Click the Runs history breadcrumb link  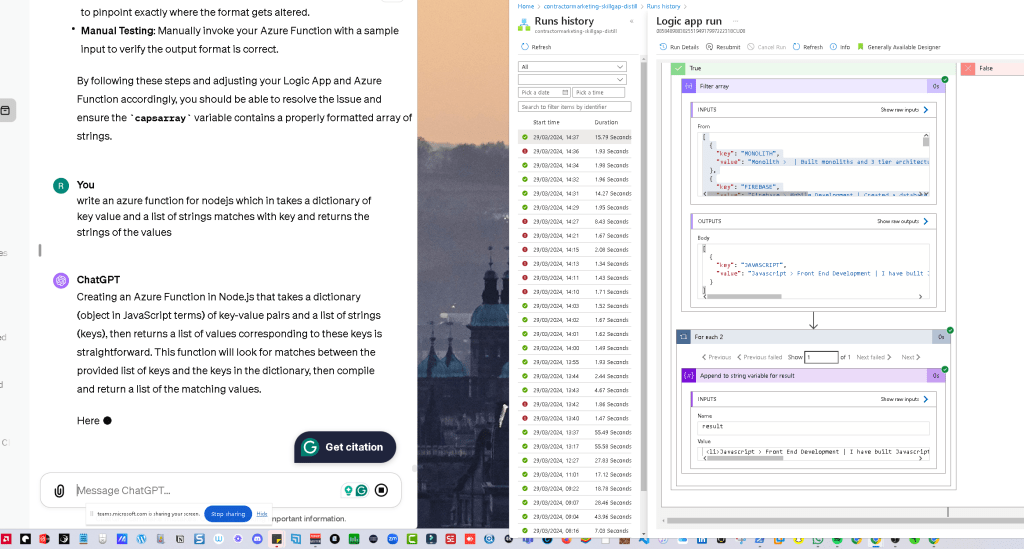pos(664,7)
